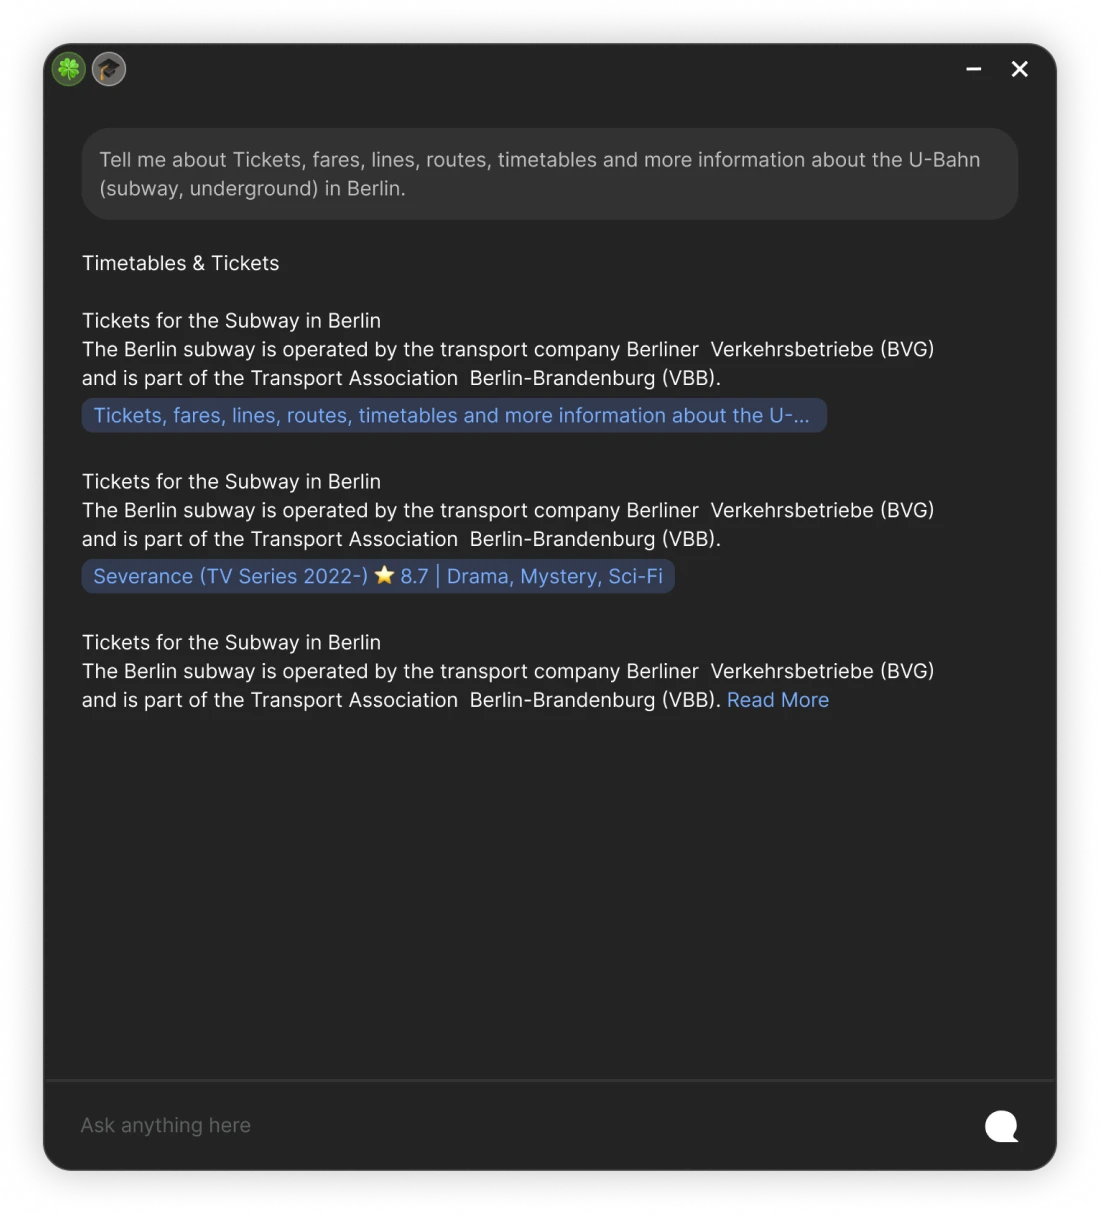Click the minimize window icon

(x=973, y=69)
